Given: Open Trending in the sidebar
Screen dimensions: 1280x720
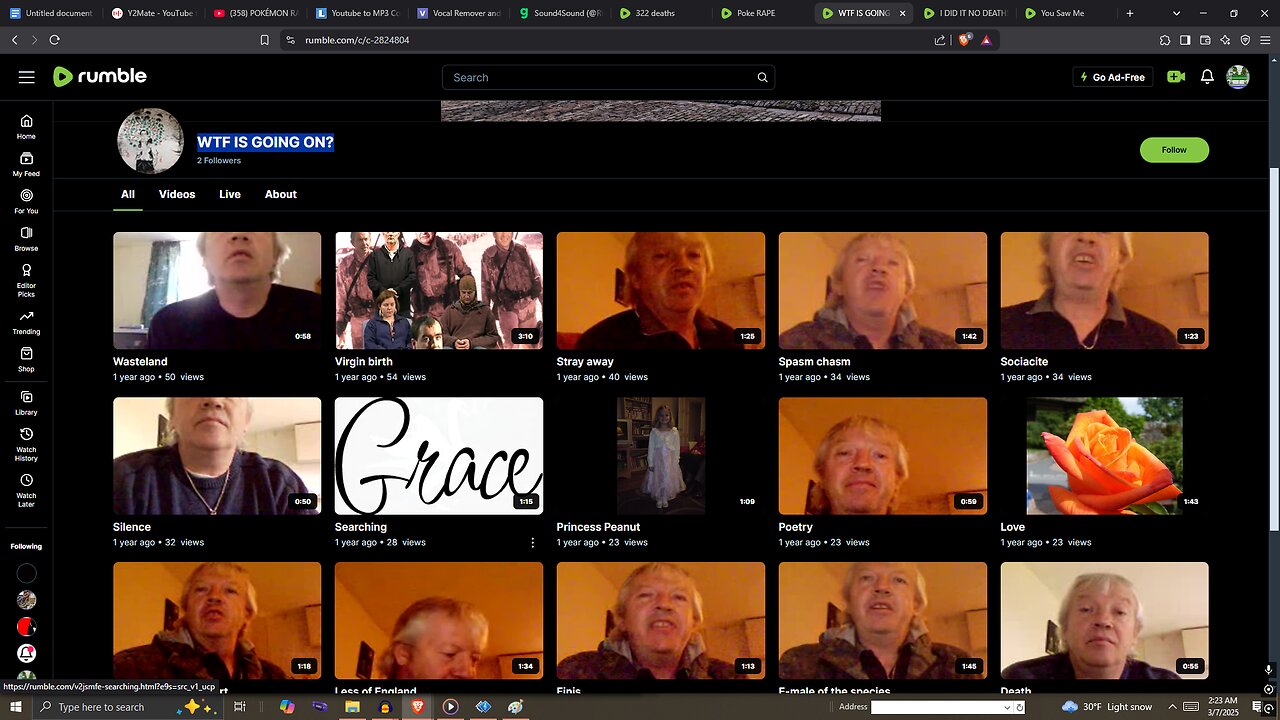Looking at the screenshot, I should (x=26, y=322).
